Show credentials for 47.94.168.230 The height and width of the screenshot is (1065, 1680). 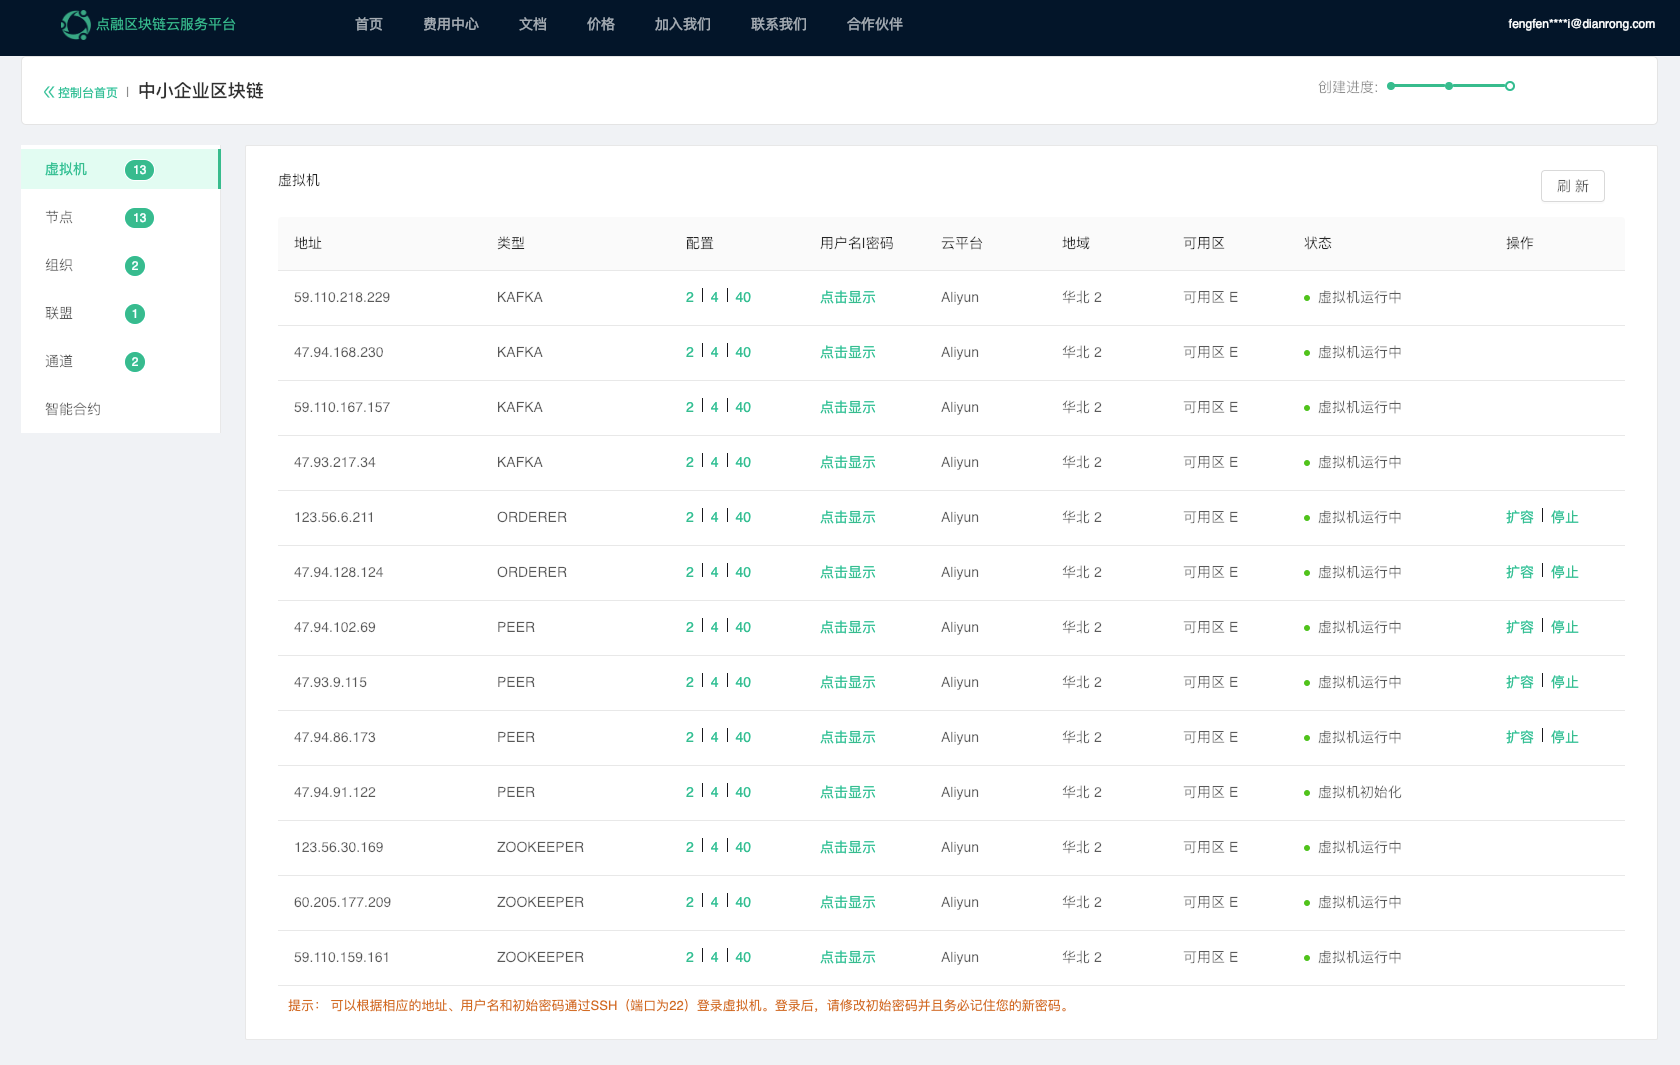tap(848, 352)
